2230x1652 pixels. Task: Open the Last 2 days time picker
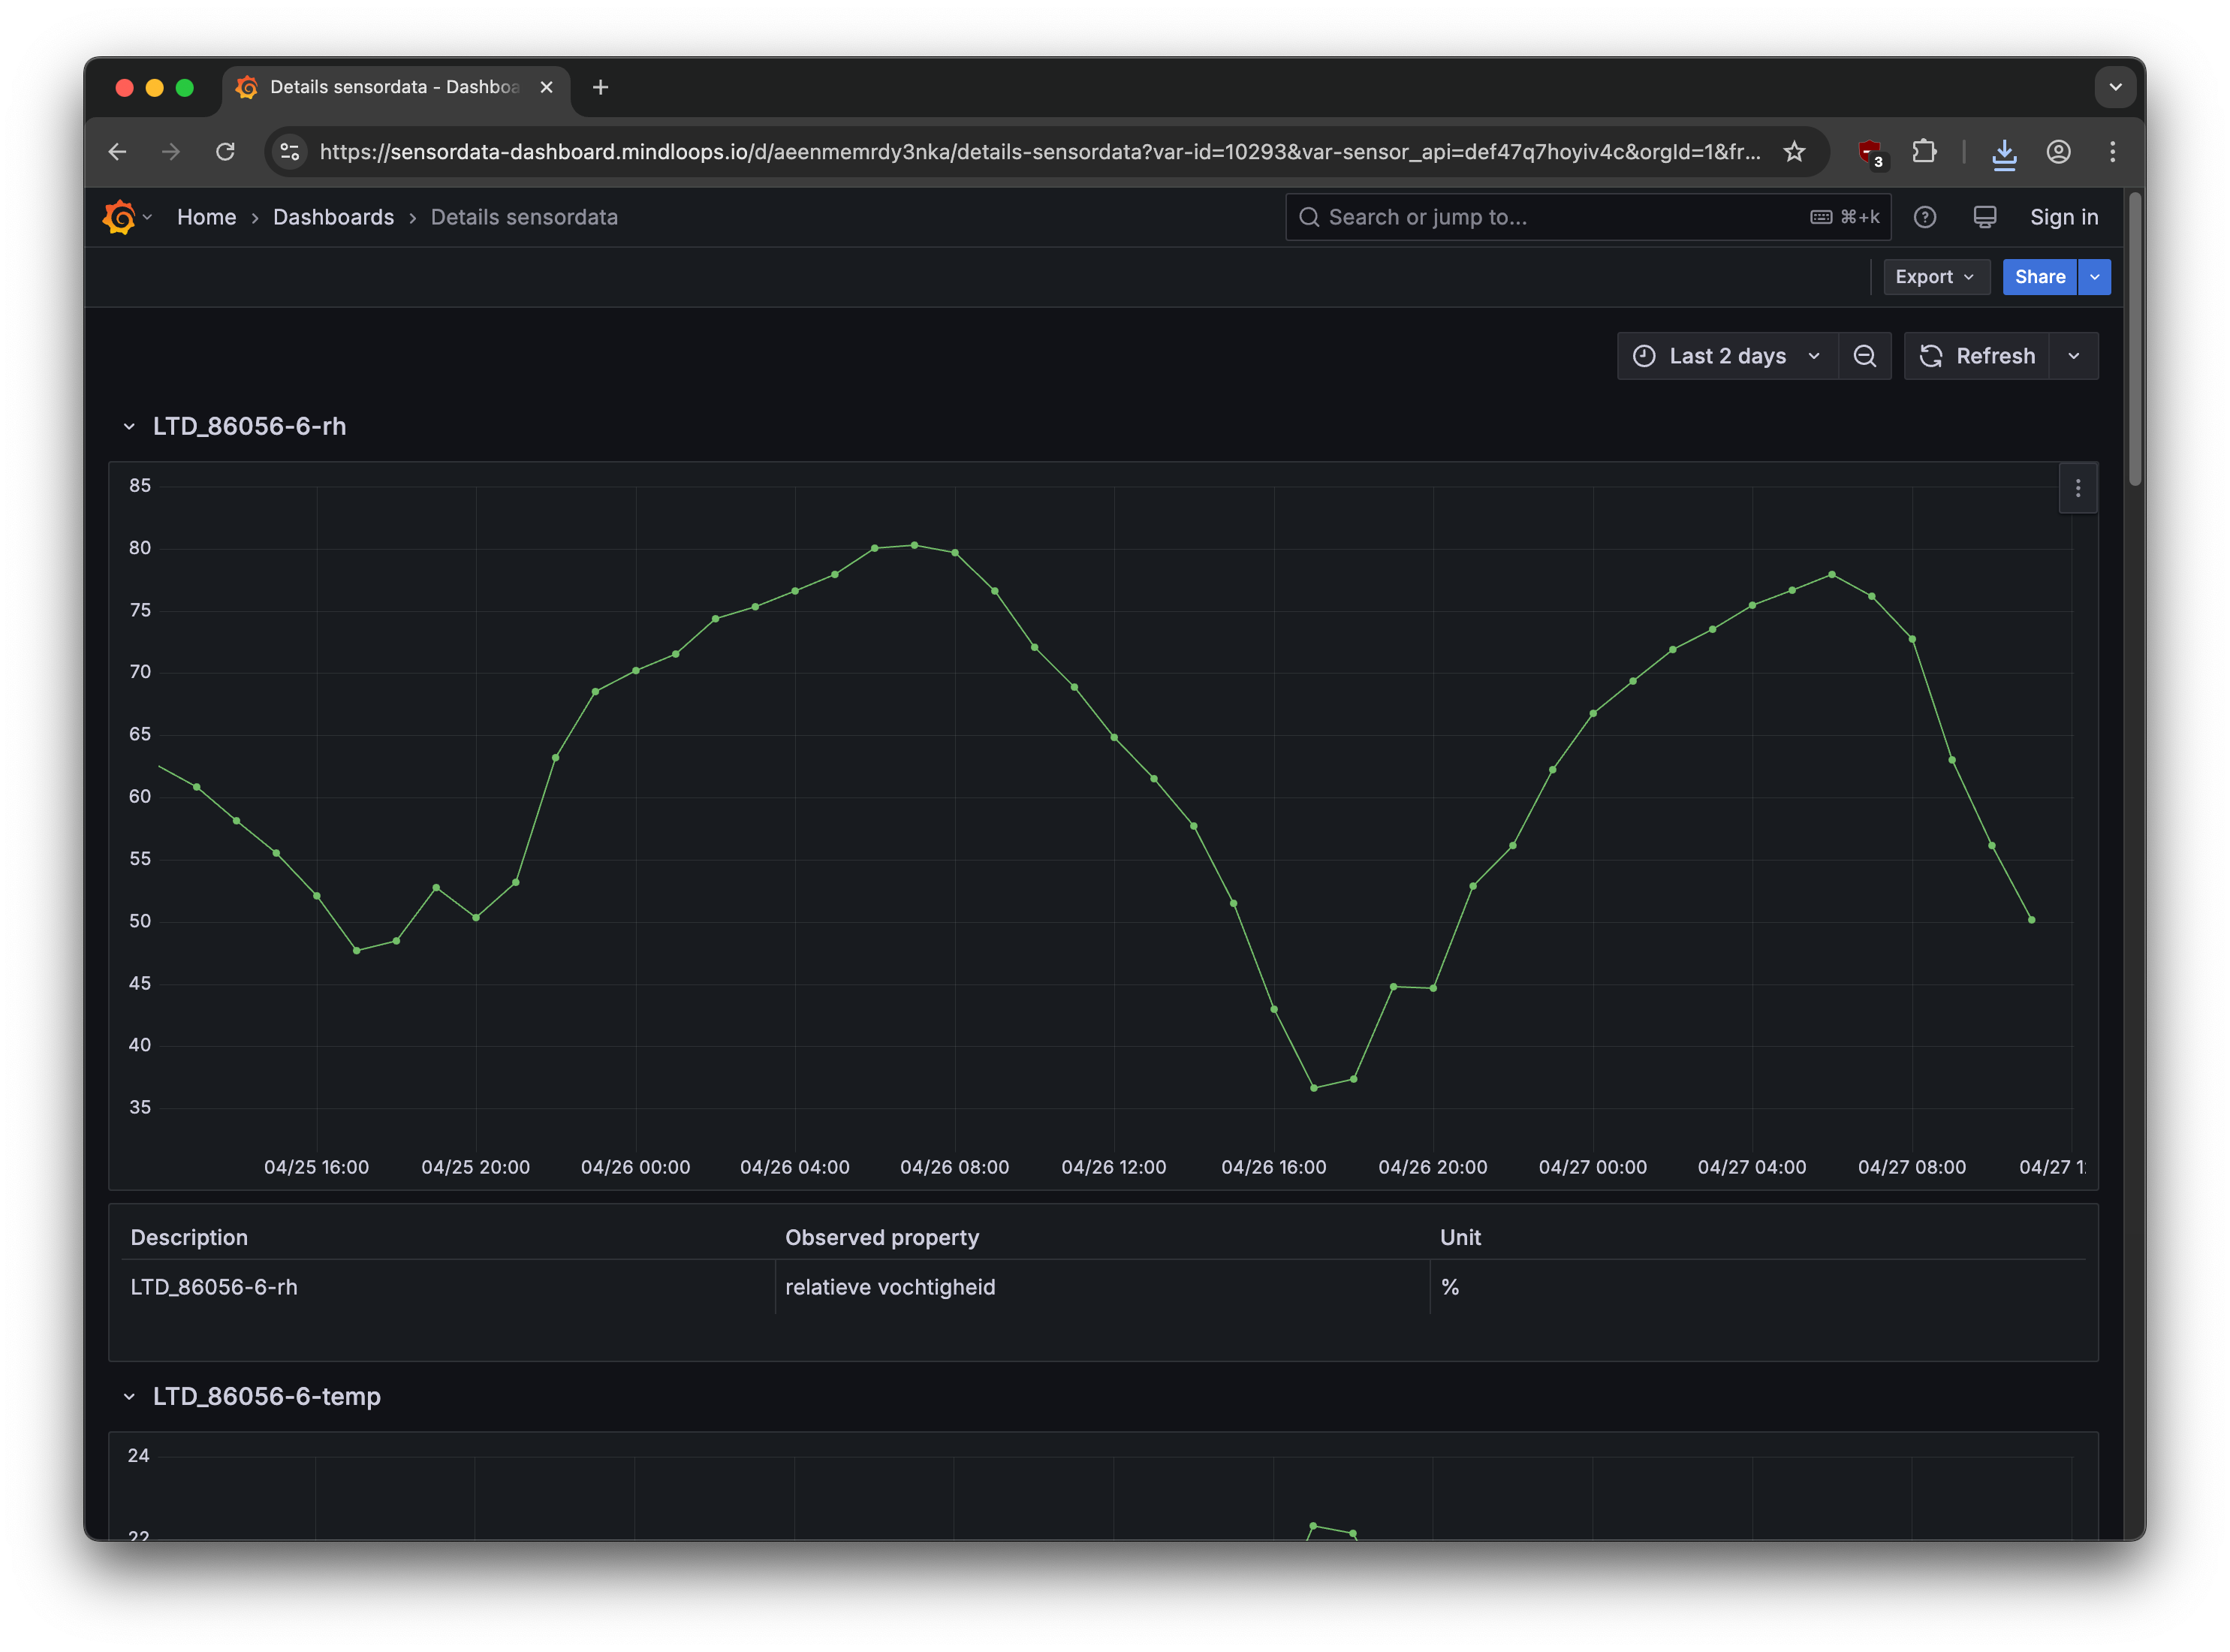(x=1727, y=356)
